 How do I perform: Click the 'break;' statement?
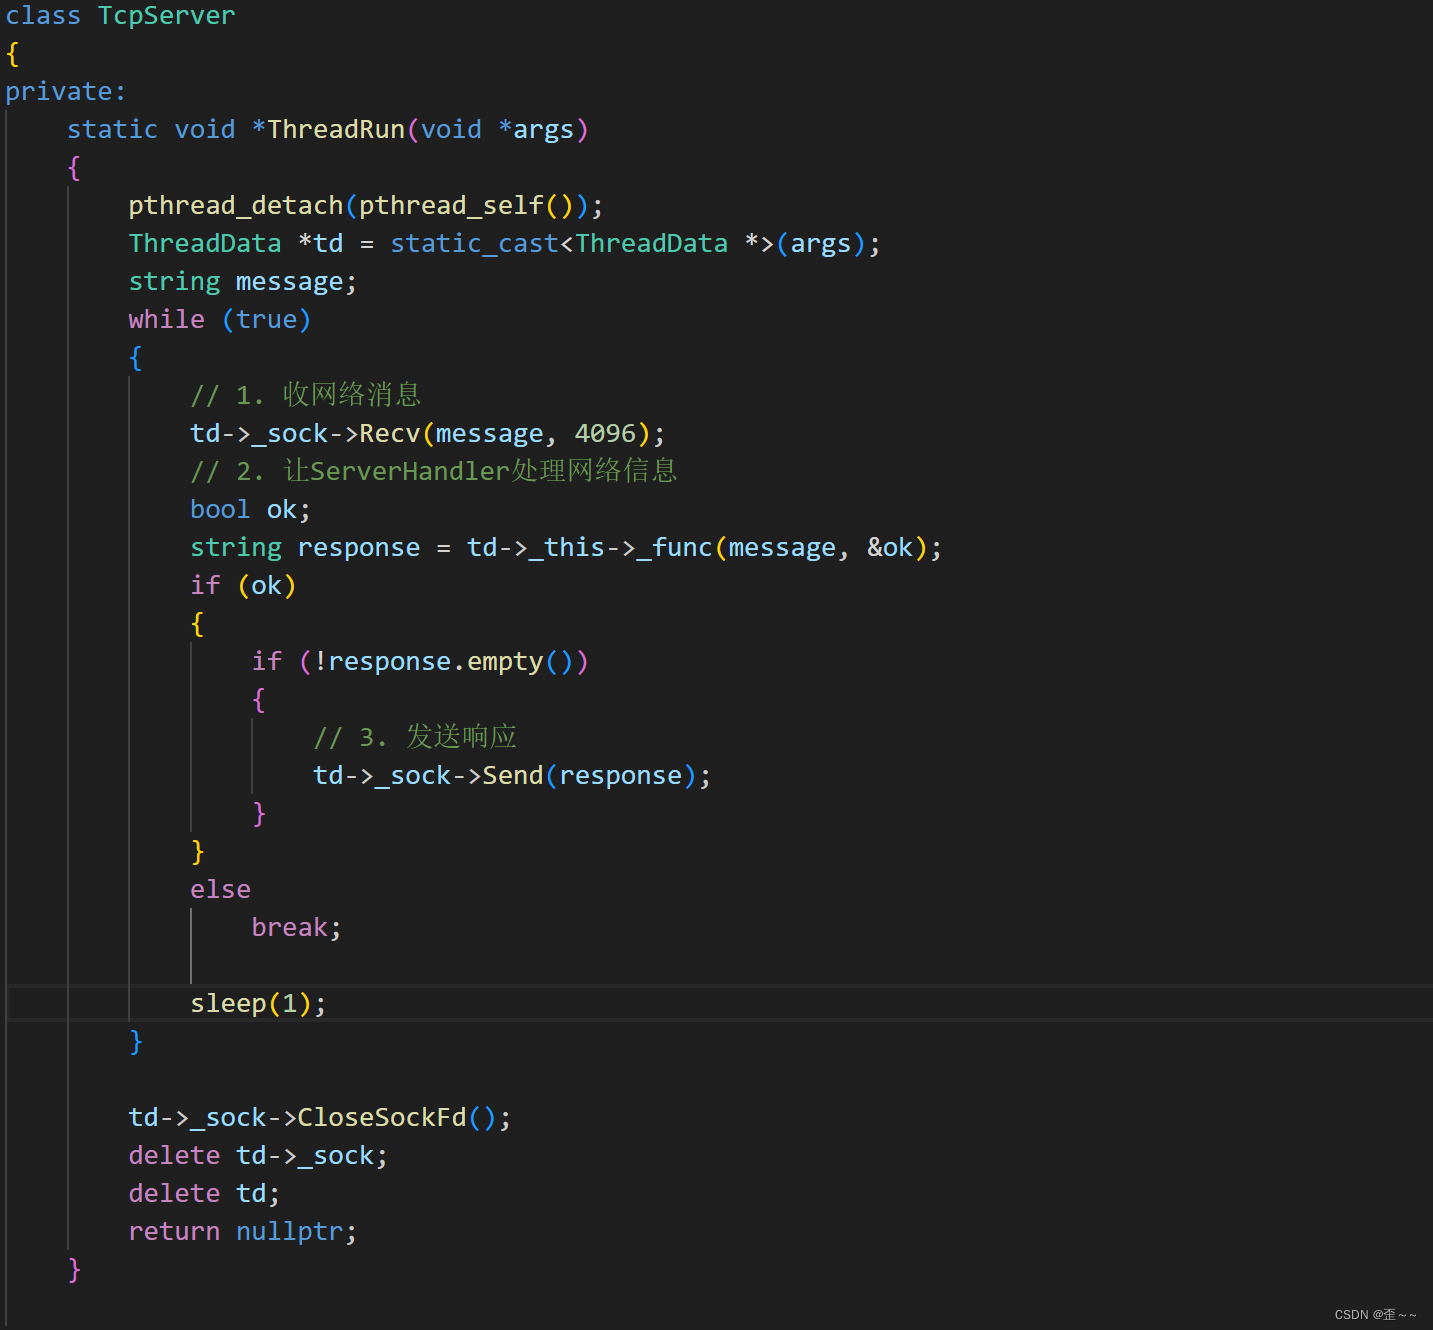pos(297,928)
